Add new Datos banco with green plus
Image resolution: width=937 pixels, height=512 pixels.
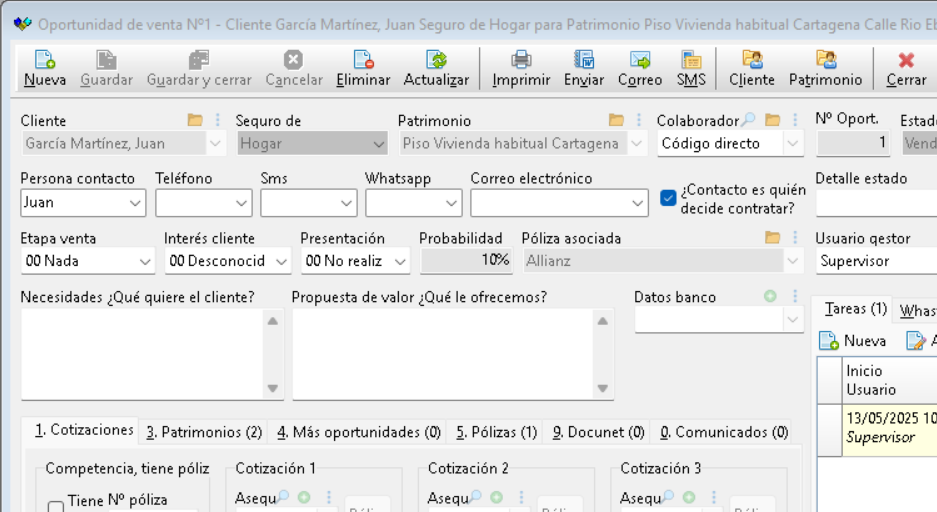770,297
